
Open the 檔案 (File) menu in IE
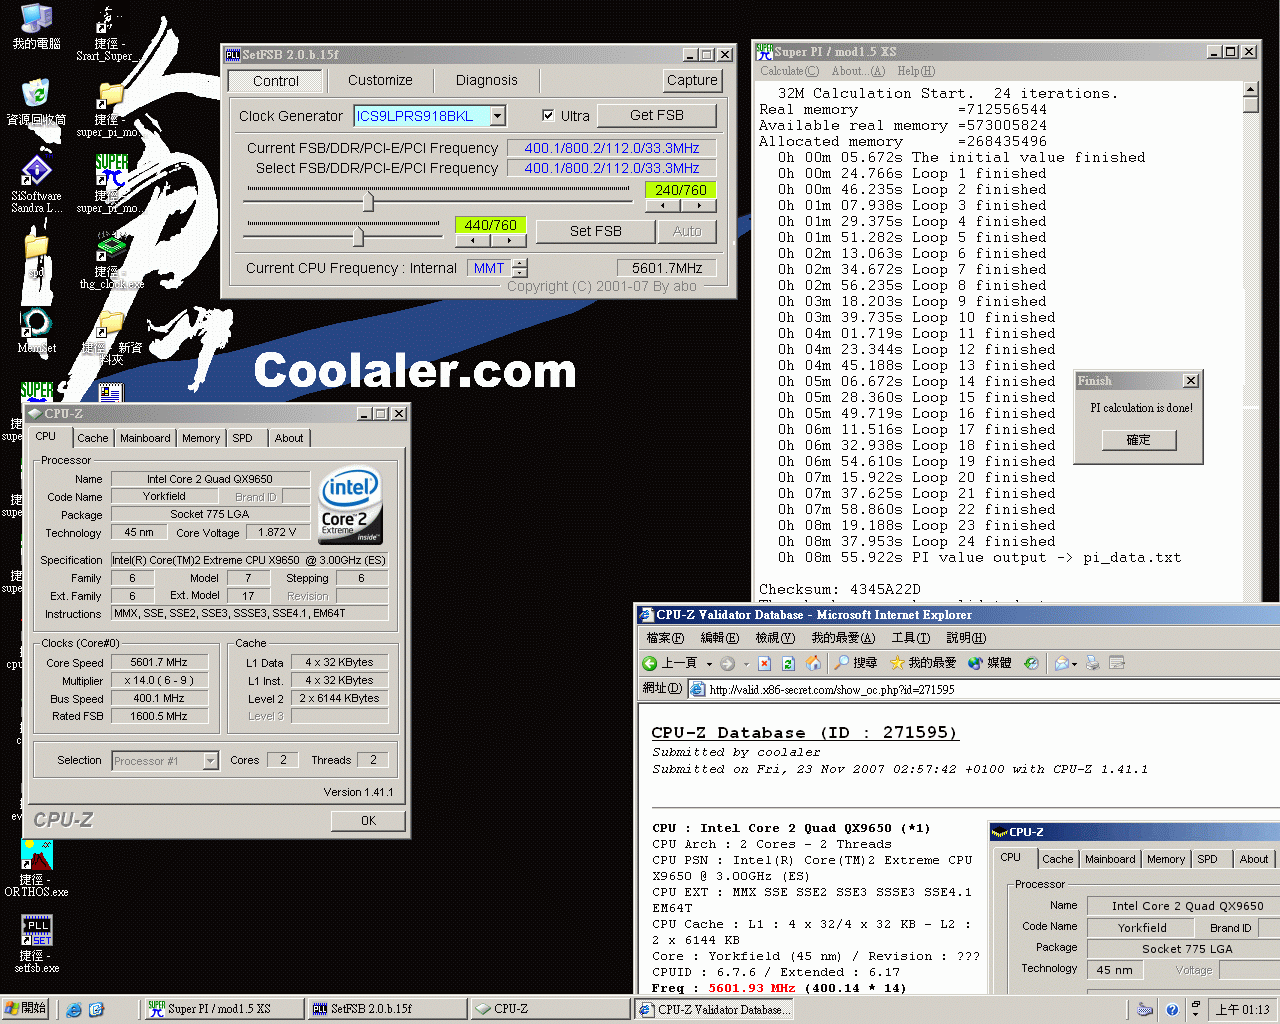pyautogui.click(x=665, y=638)
